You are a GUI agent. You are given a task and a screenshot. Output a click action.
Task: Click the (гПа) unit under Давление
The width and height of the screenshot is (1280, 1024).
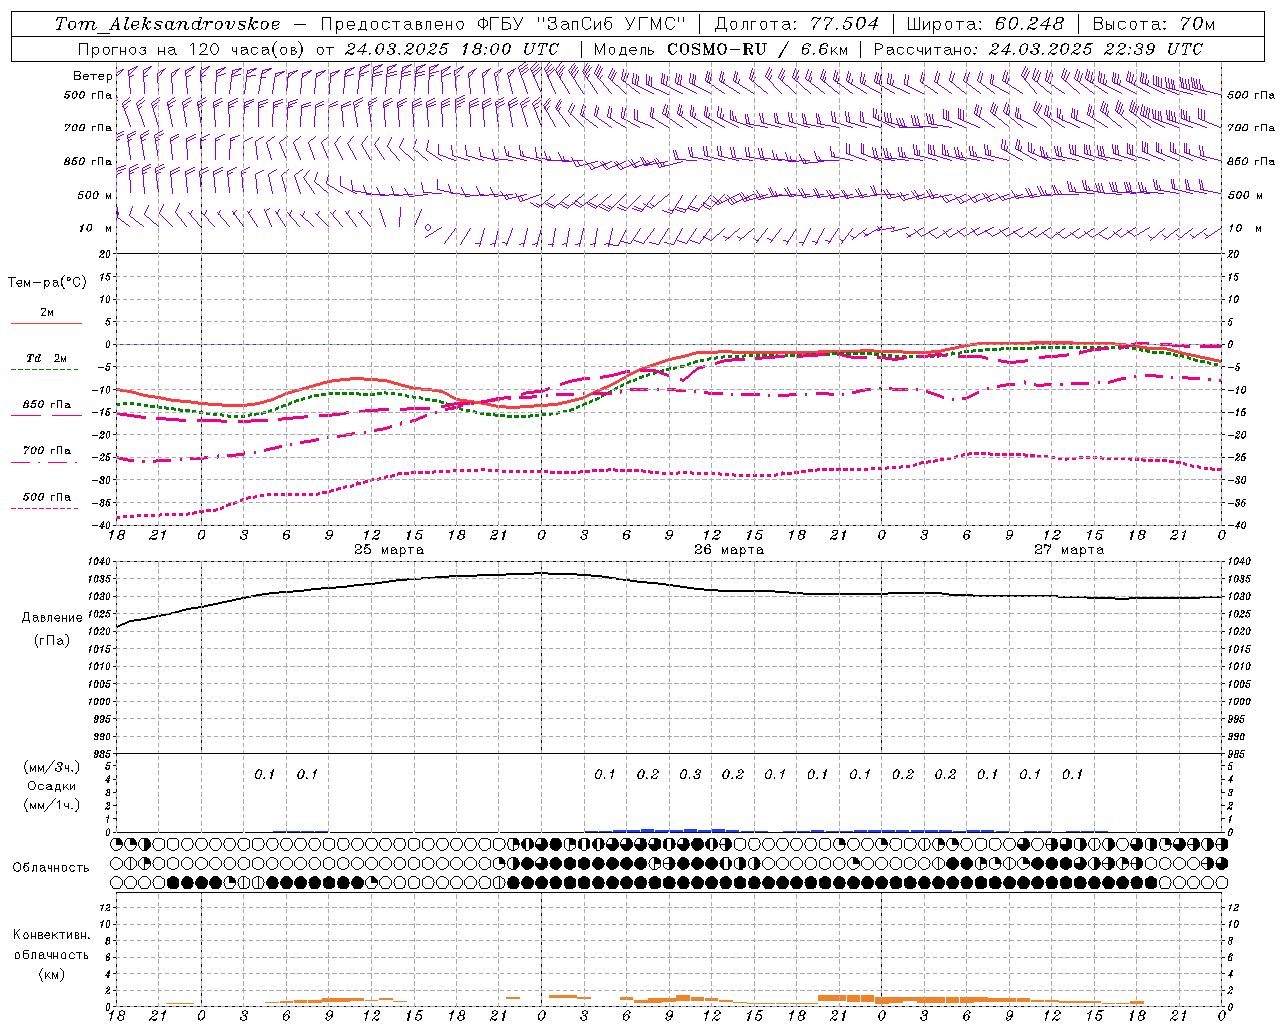click(52, 640)
